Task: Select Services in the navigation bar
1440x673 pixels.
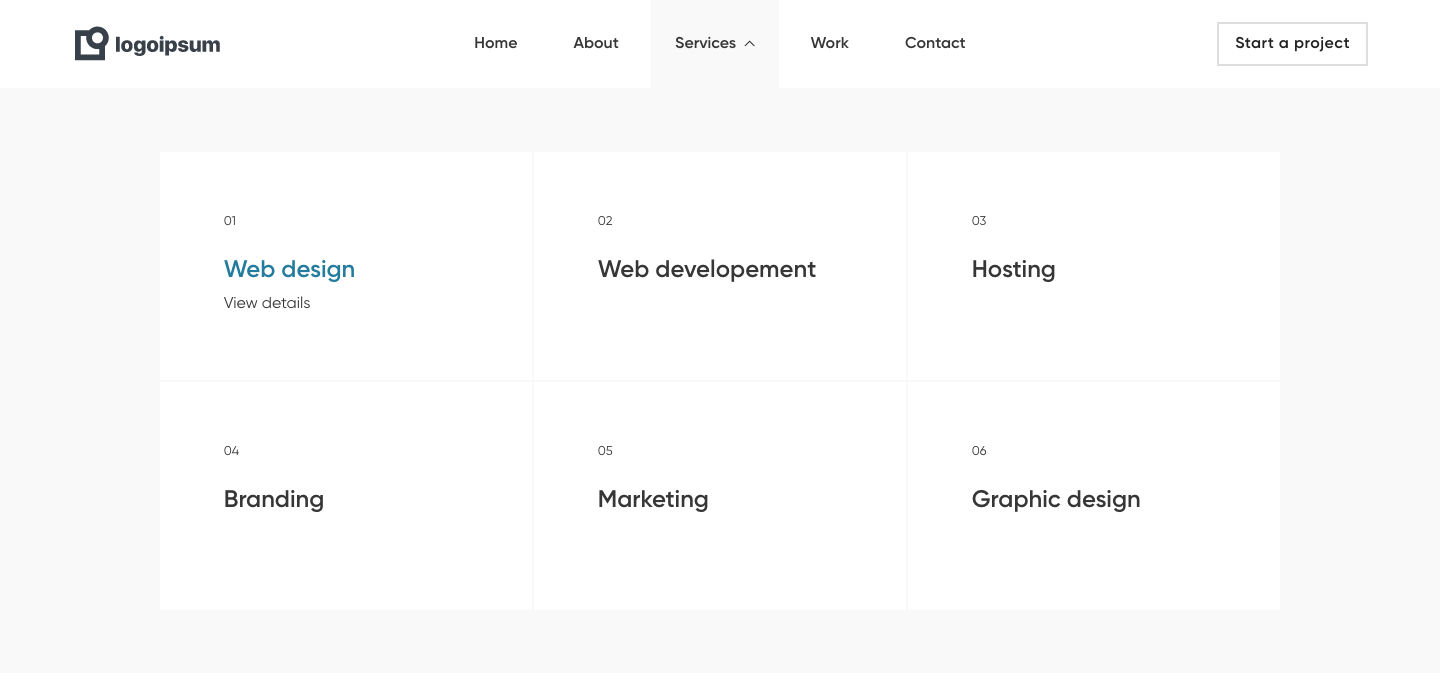Action: point(705,43)
